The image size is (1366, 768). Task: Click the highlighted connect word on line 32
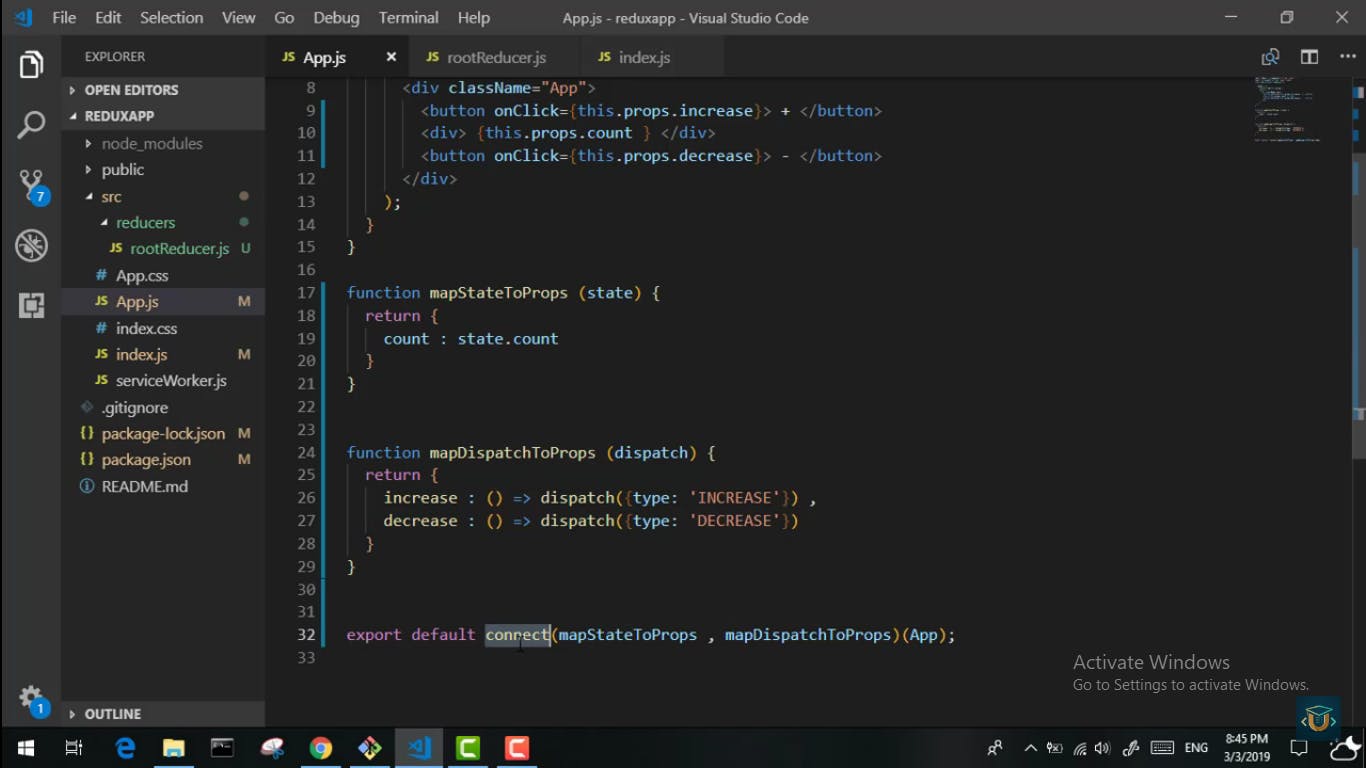coord(517,635)
